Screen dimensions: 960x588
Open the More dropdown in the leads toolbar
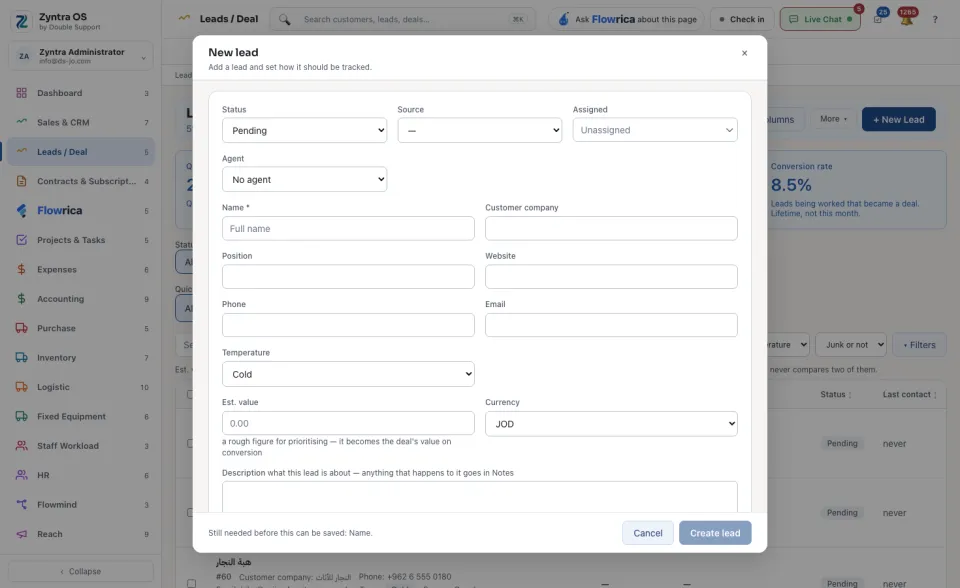point(833,119)
